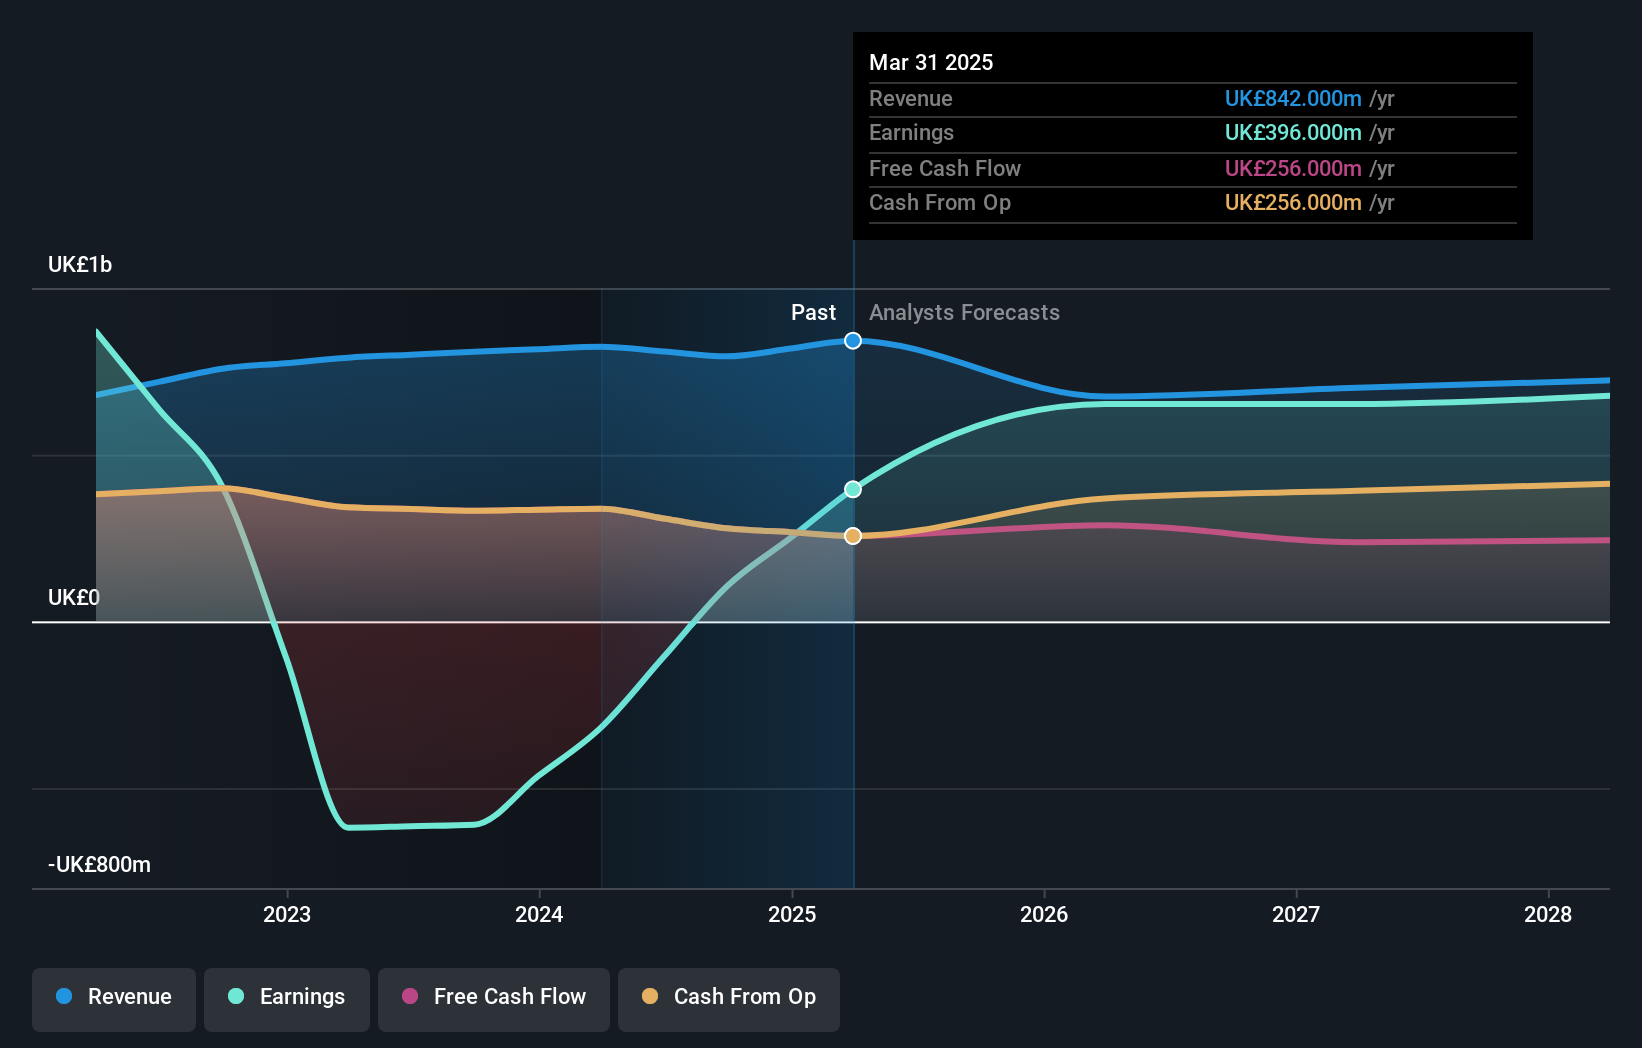Click the teal Earnings dot in the legend

tap(235, 997)
